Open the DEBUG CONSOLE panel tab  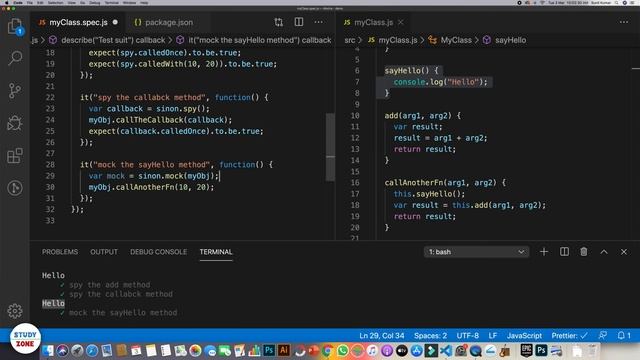(158, 252)
